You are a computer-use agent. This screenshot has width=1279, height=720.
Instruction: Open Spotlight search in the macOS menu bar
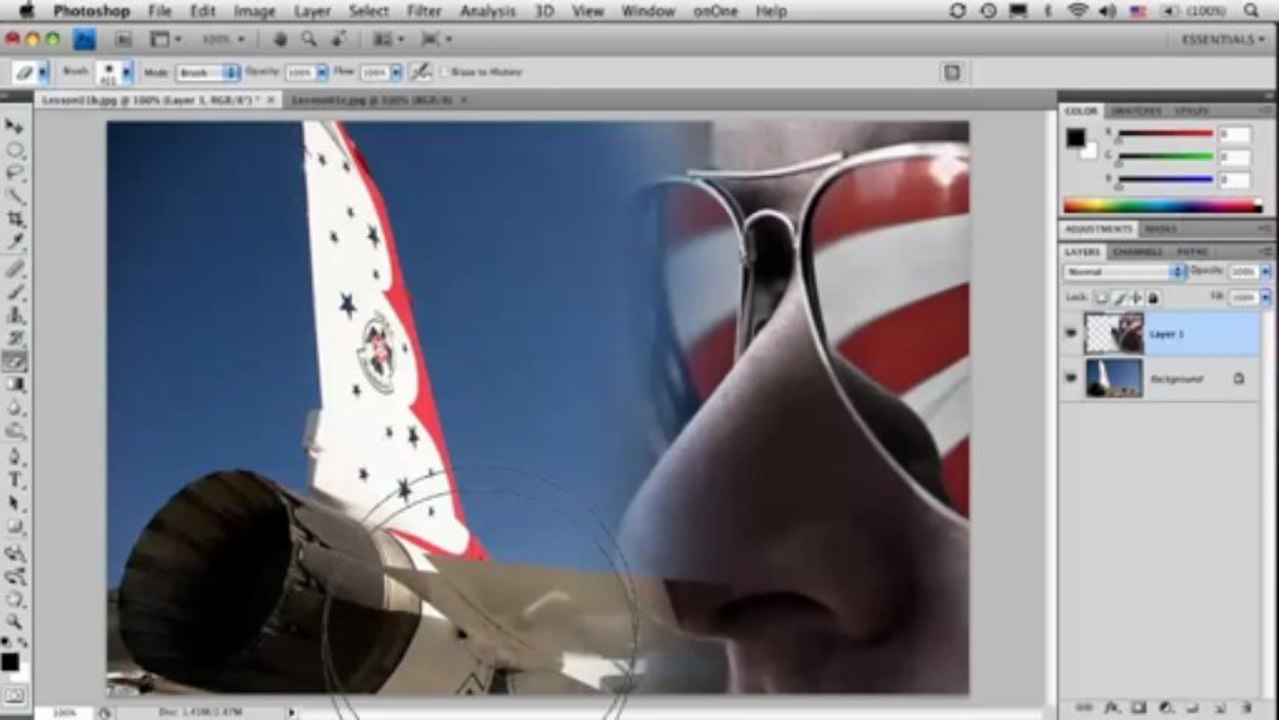pos(1251,11)
